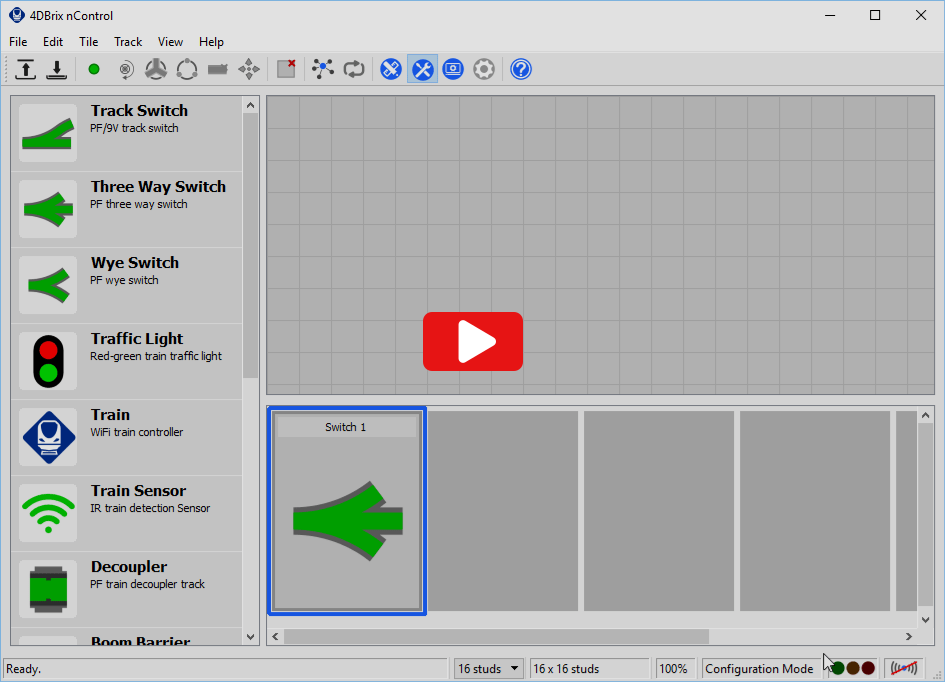Click the 'PF three way switch' description
Viewport: 945px width, 682px height.
pos(139,204)
